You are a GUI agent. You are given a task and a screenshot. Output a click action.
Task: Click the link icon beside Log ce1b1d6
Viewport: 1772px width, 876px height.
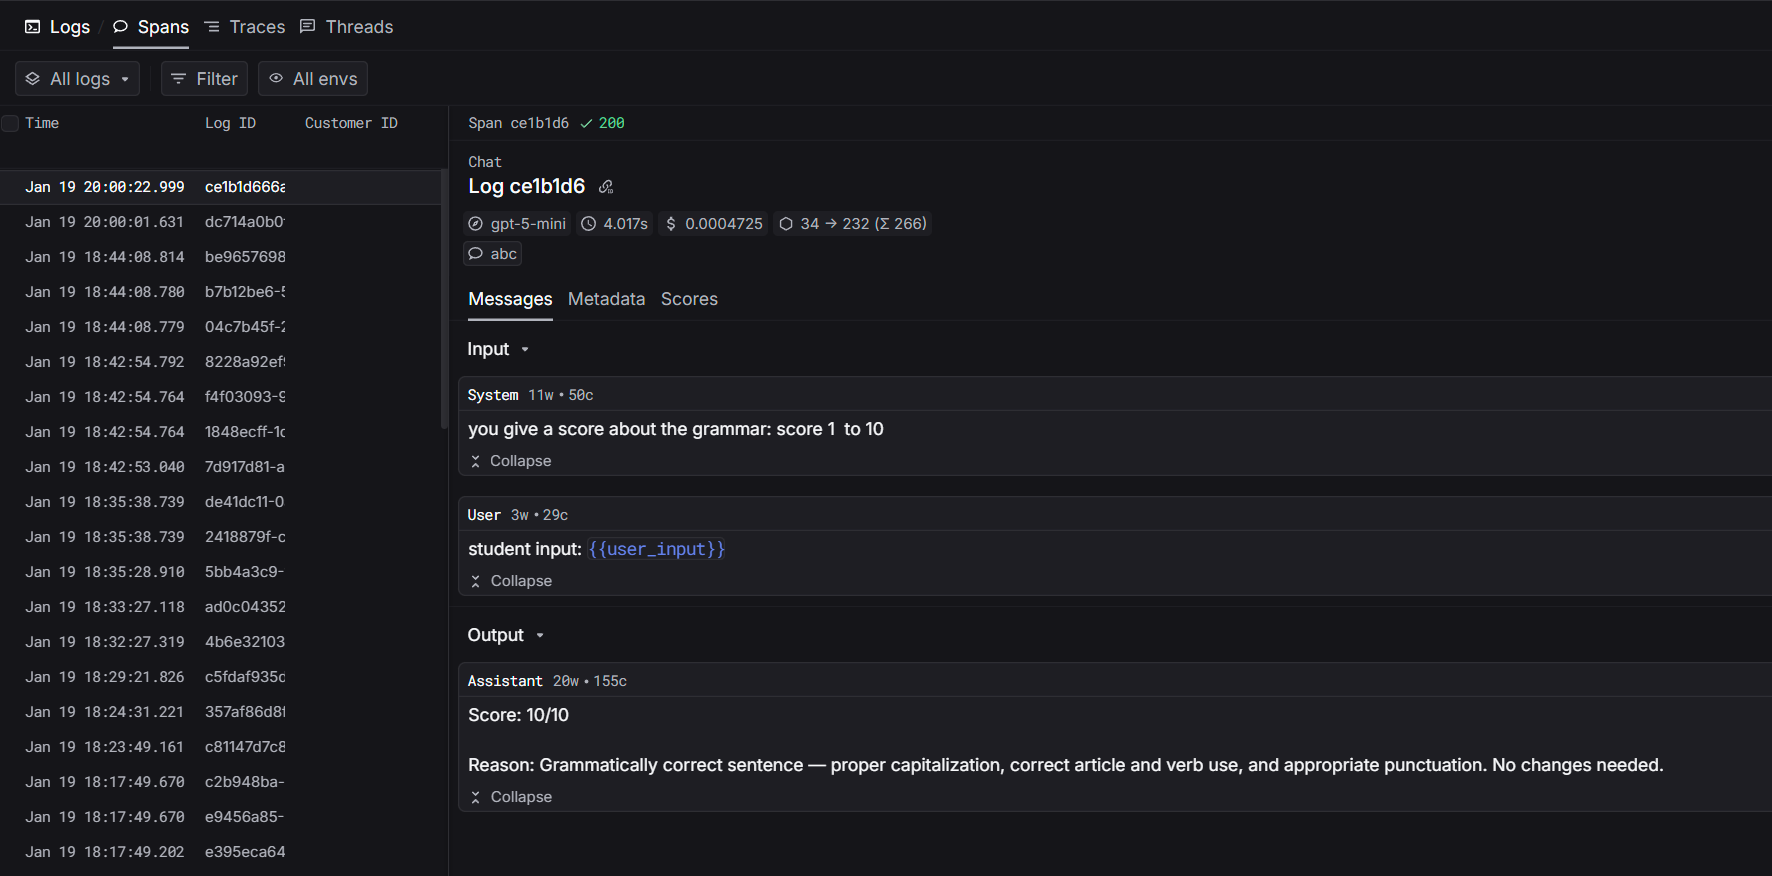pyautogui.click(x=606, y=187)
